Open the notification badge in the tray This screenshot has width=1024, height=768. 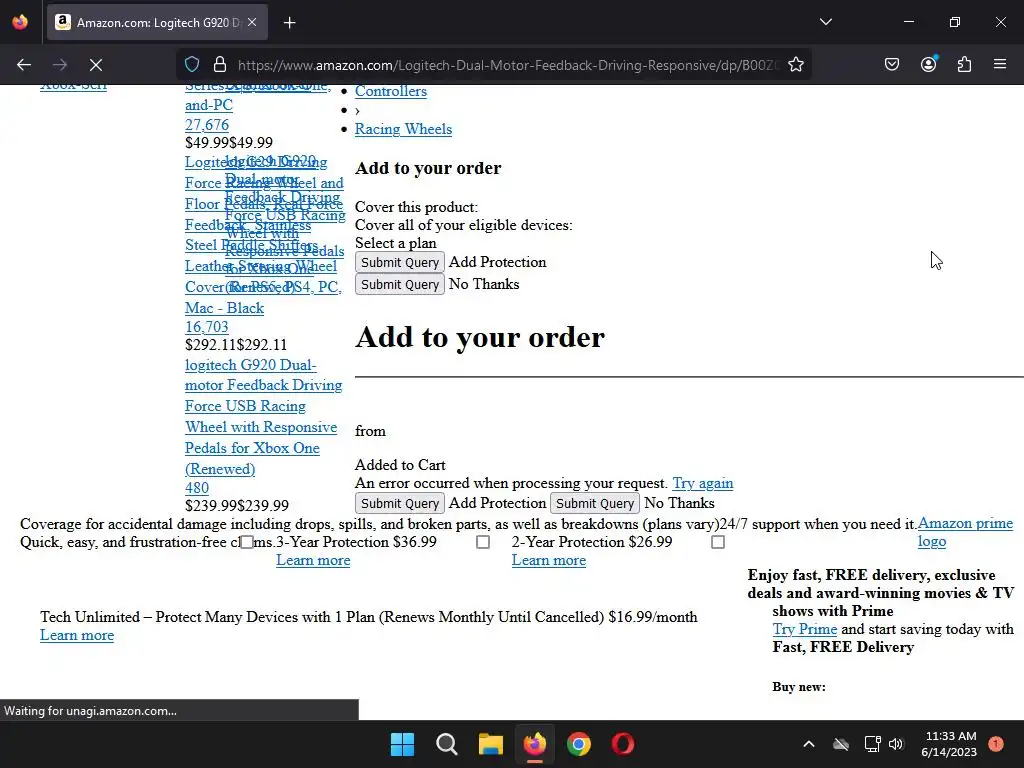coord(996,744)
